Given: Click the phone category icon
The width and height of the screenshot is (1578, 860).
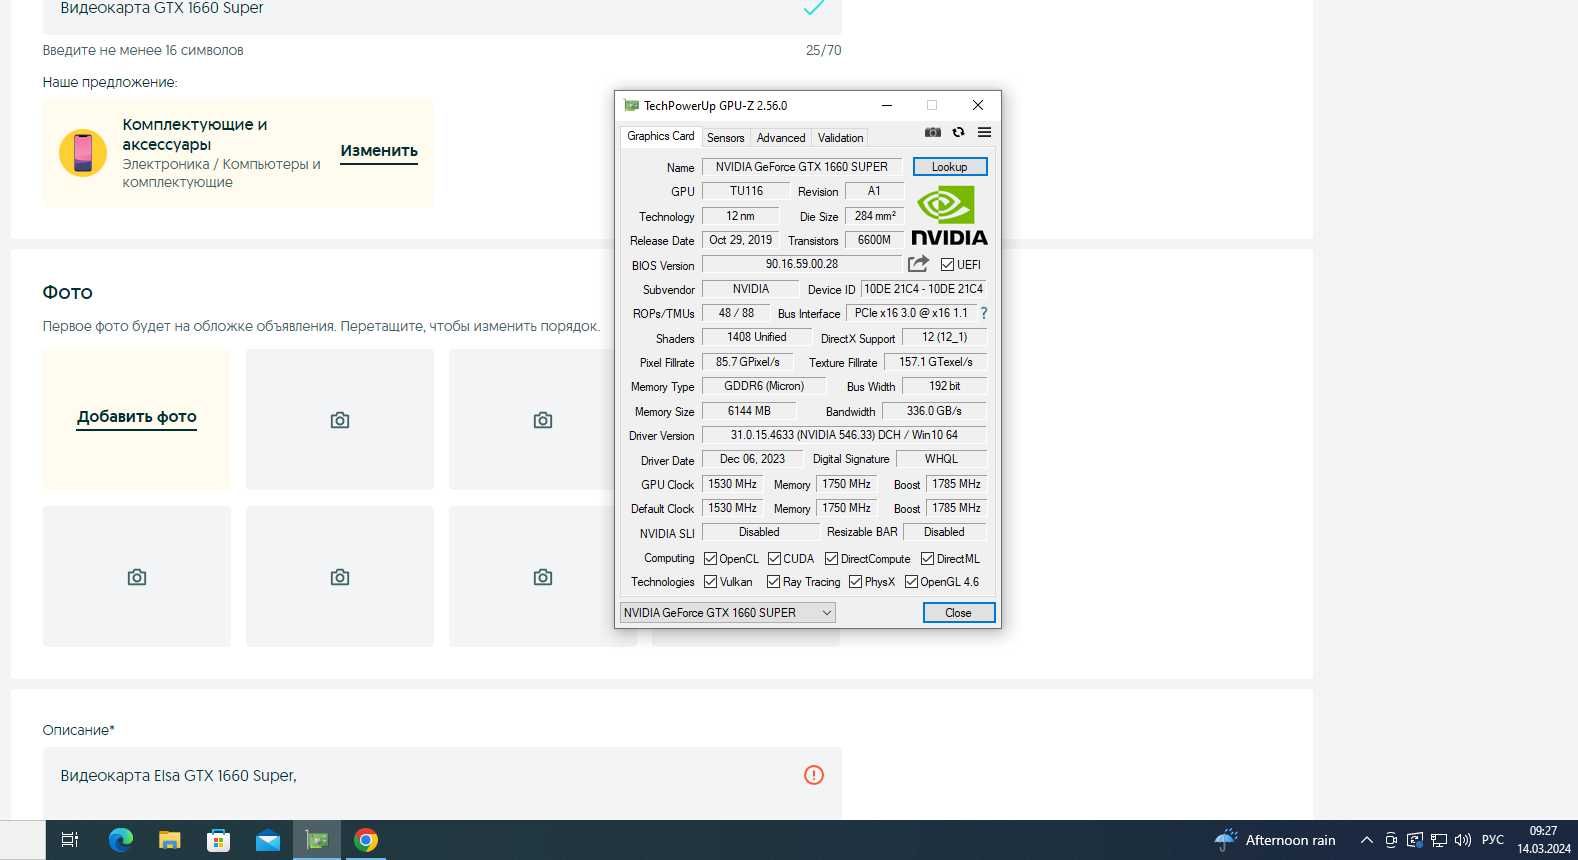Looking at the screenshot, I should tap(83, 153).
